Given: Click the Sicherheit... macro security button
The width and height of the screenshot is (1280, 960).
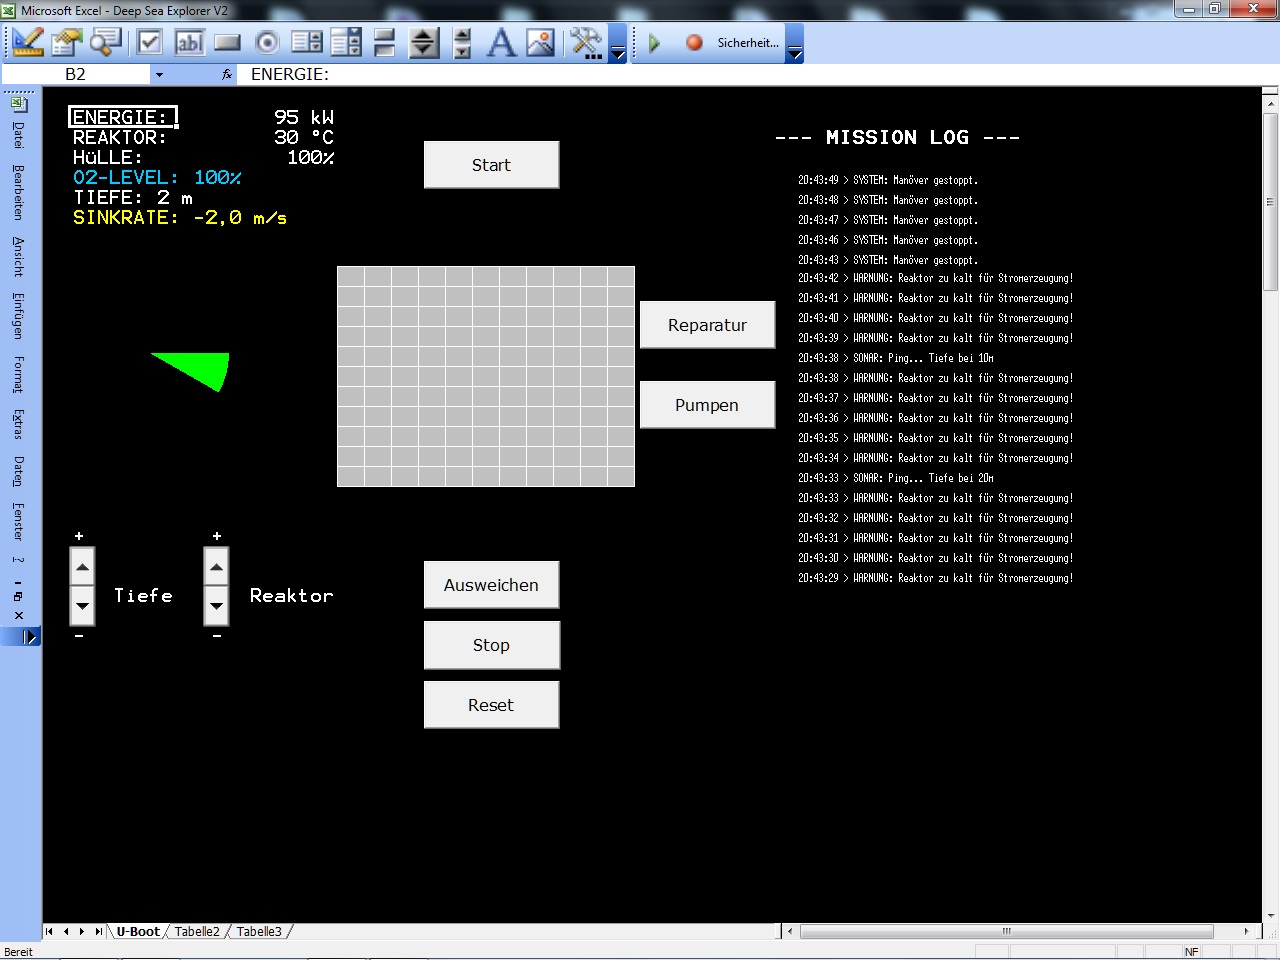Looking at the screenshot, I should [x=747, y=43].
